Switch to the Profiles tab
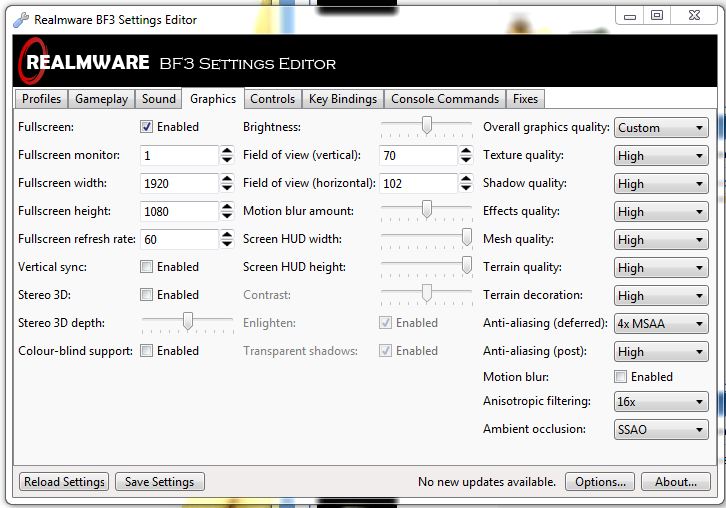 (x=41, y=99)
